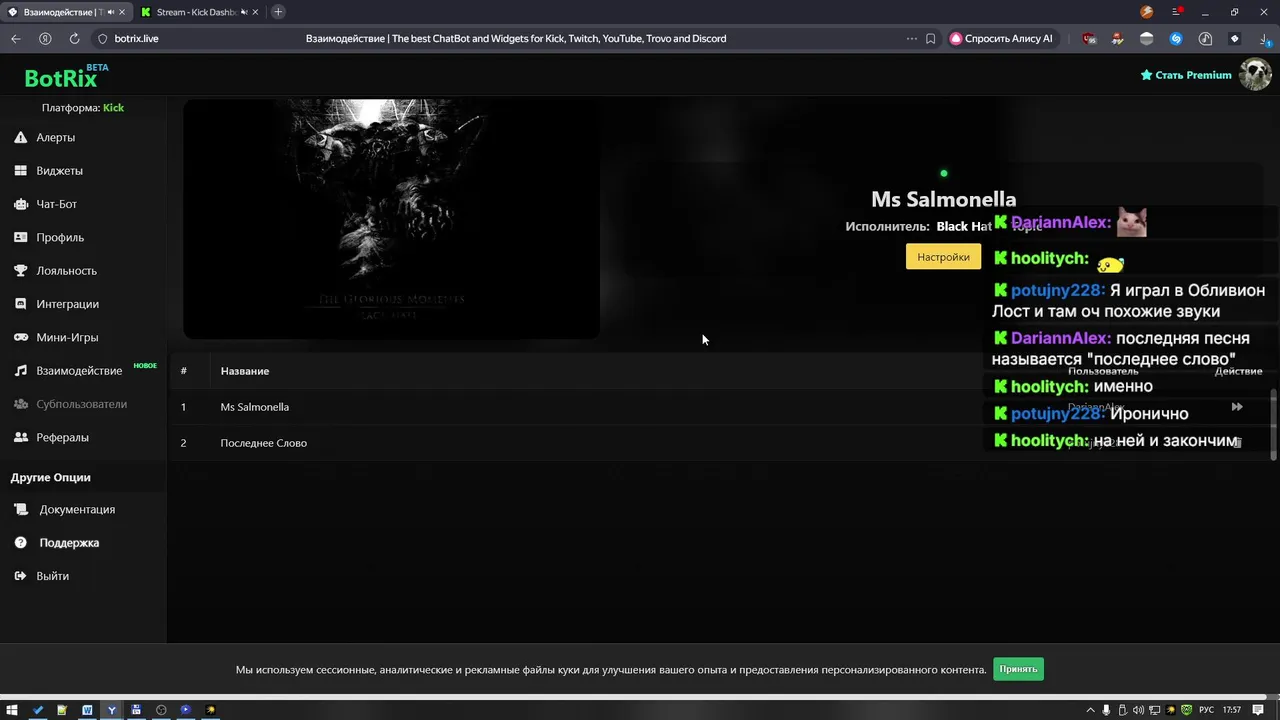1280x720 pixels.
Task: Skip Ms Salmonella with the fast-forward icon
Action: tap(1237, 407)
